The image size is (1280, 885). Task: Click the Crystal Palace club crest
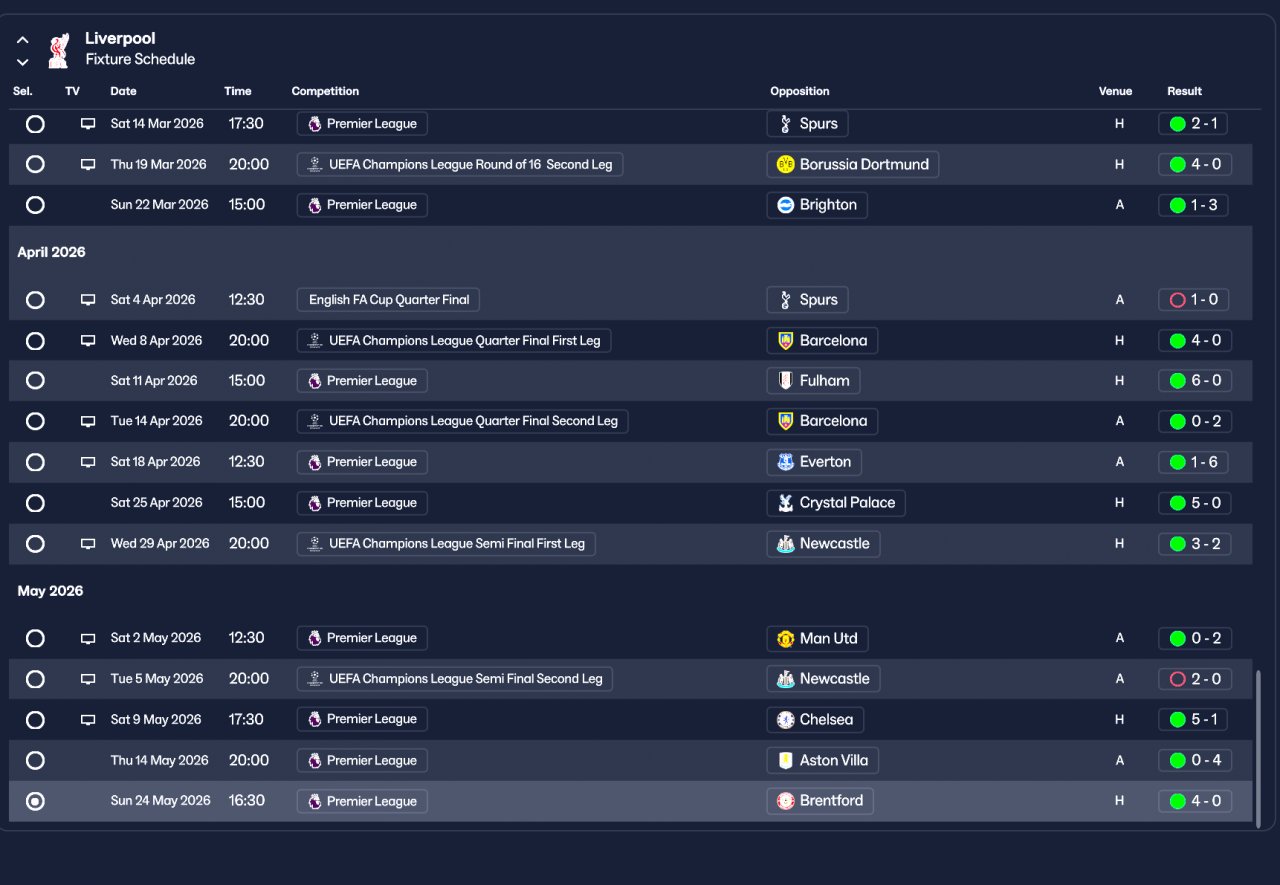click(786, 503)
